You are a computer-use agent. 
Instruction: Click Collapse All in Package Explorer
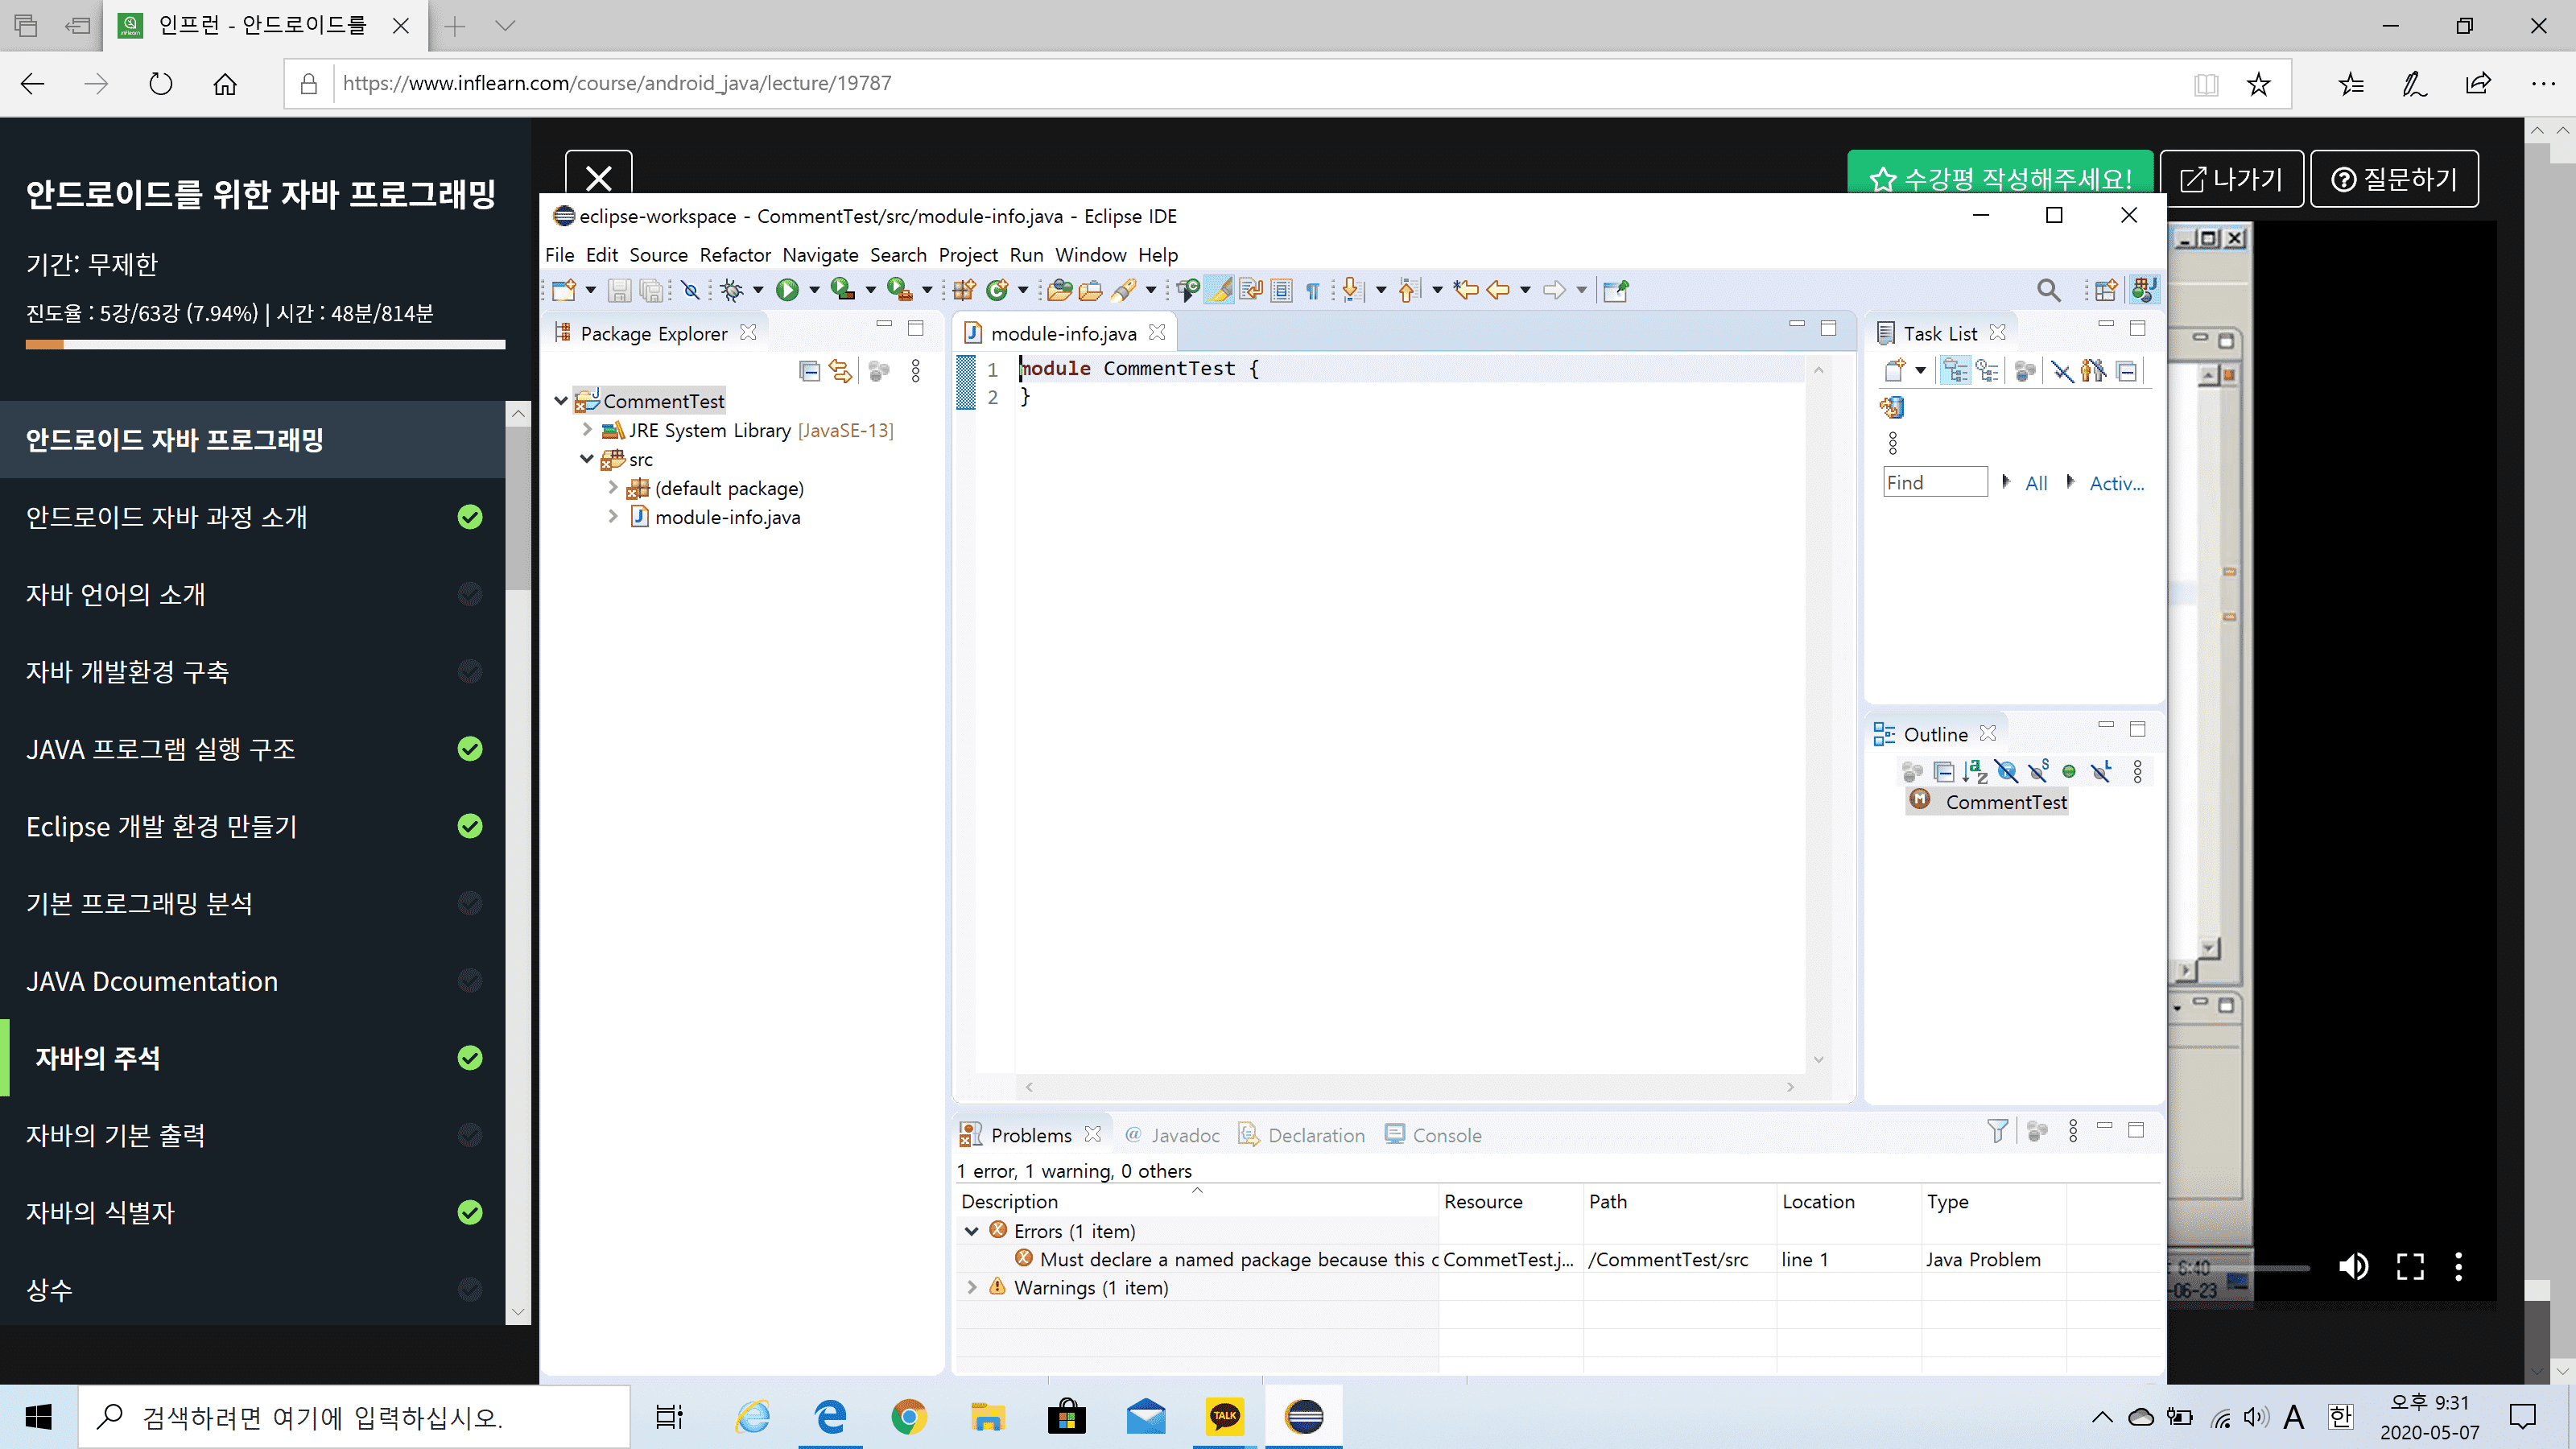click(x=809, y=371)
